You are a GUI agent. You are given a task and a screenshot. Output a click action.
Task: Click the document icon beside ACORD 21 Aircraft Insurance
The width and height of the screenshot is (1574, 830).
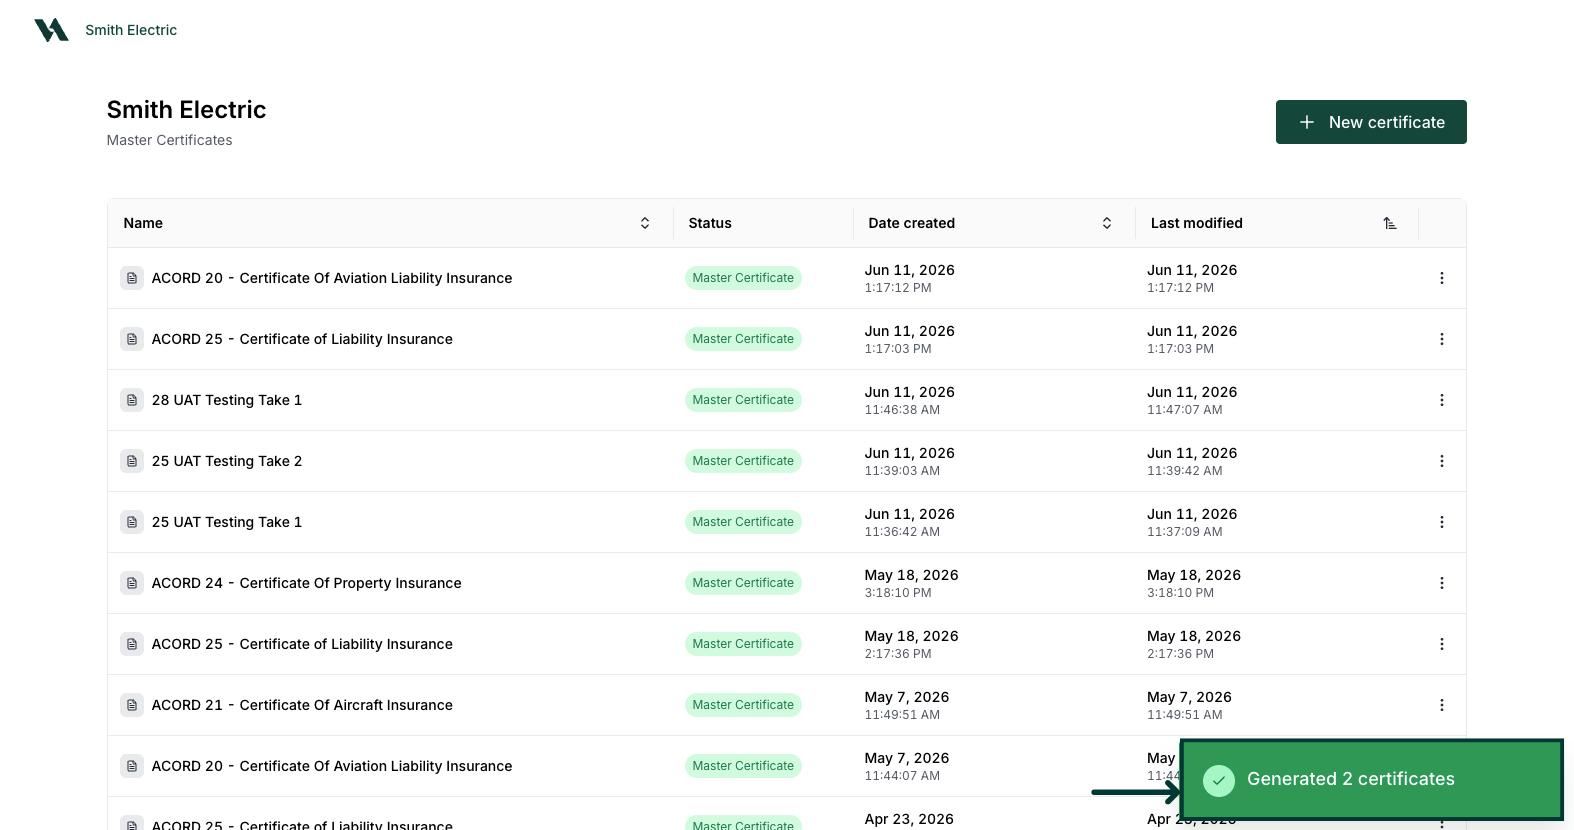132,705
